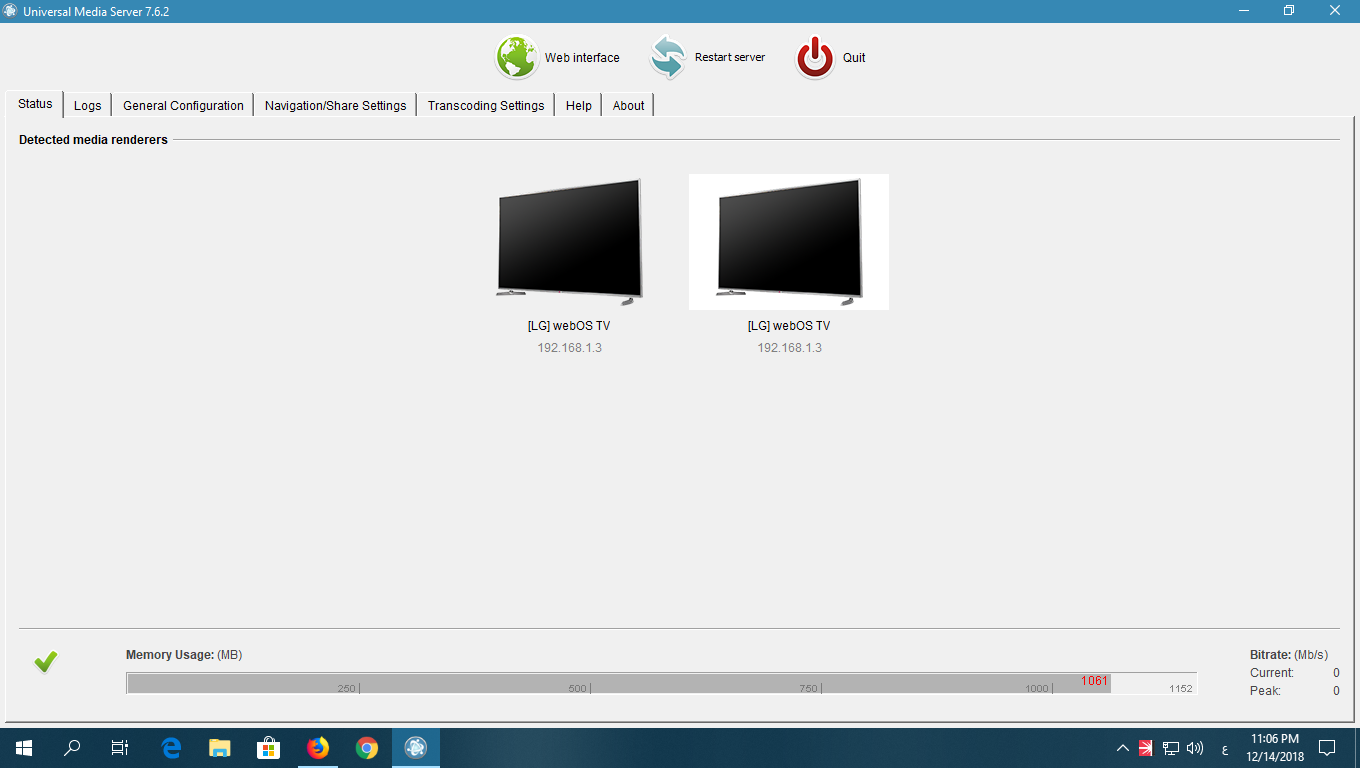Open the General Configuration tab
The height and width of the screenshot is (768, 1360).
pyautogui.click(x=183, y=105)
